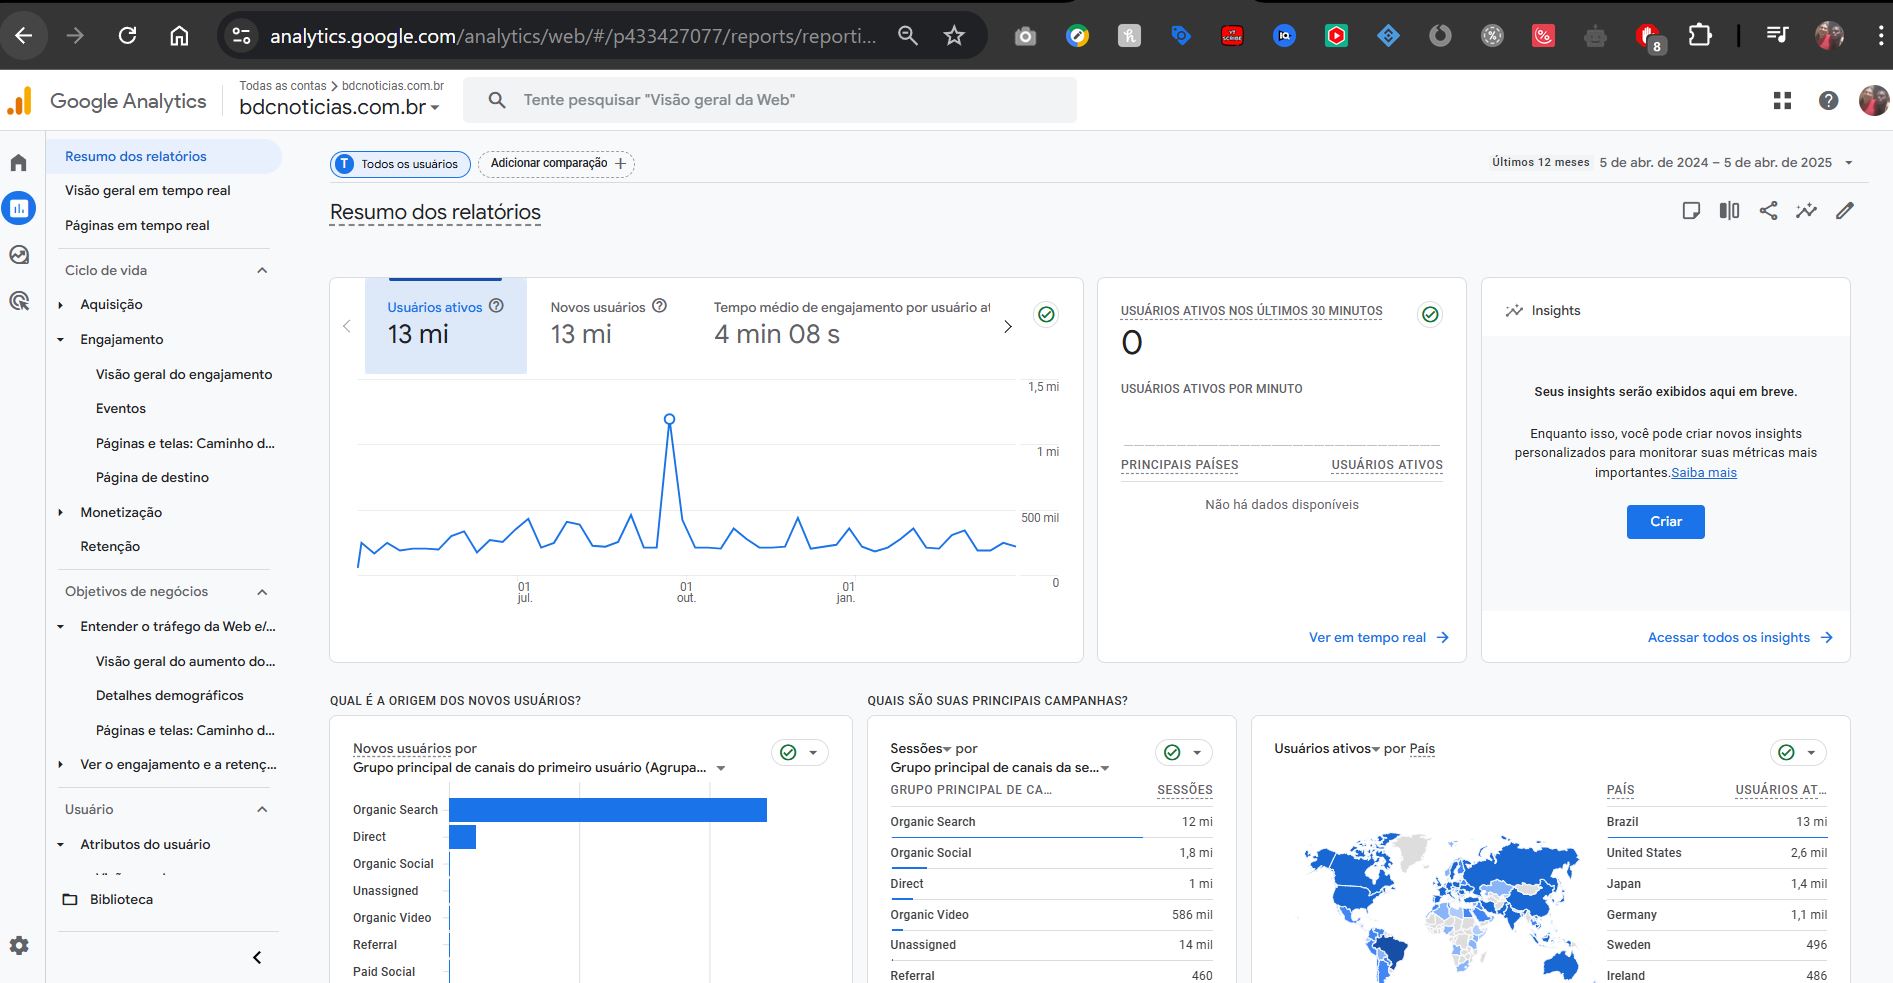This screenshot has width=1893, height=983.
Task: Open the Help question mark icon
Action: (1828, 100)
